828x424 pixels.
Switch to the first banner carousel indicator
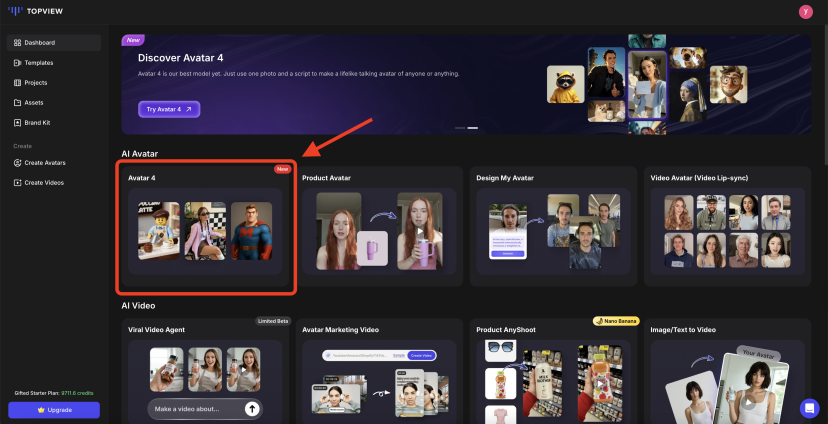pyautogui.click(x=460, y=128)
